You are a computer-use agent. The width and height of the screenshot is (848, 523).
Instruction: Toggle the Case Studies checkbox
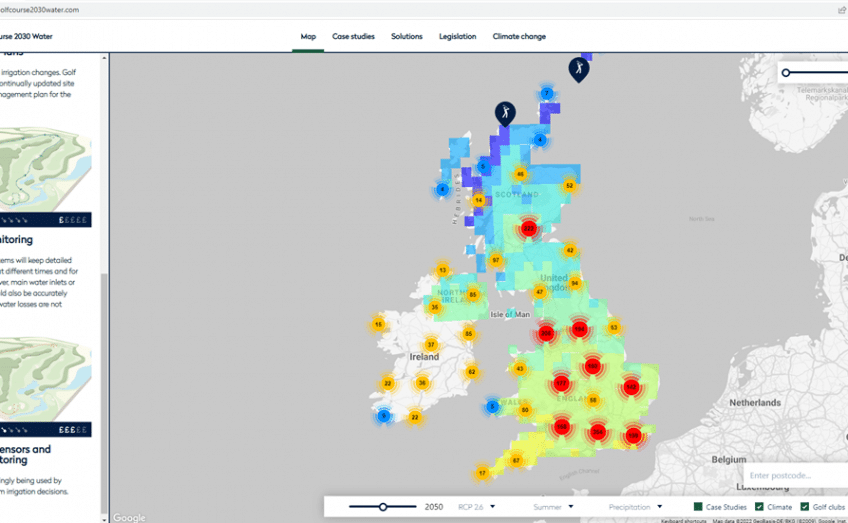pos(698,507)
